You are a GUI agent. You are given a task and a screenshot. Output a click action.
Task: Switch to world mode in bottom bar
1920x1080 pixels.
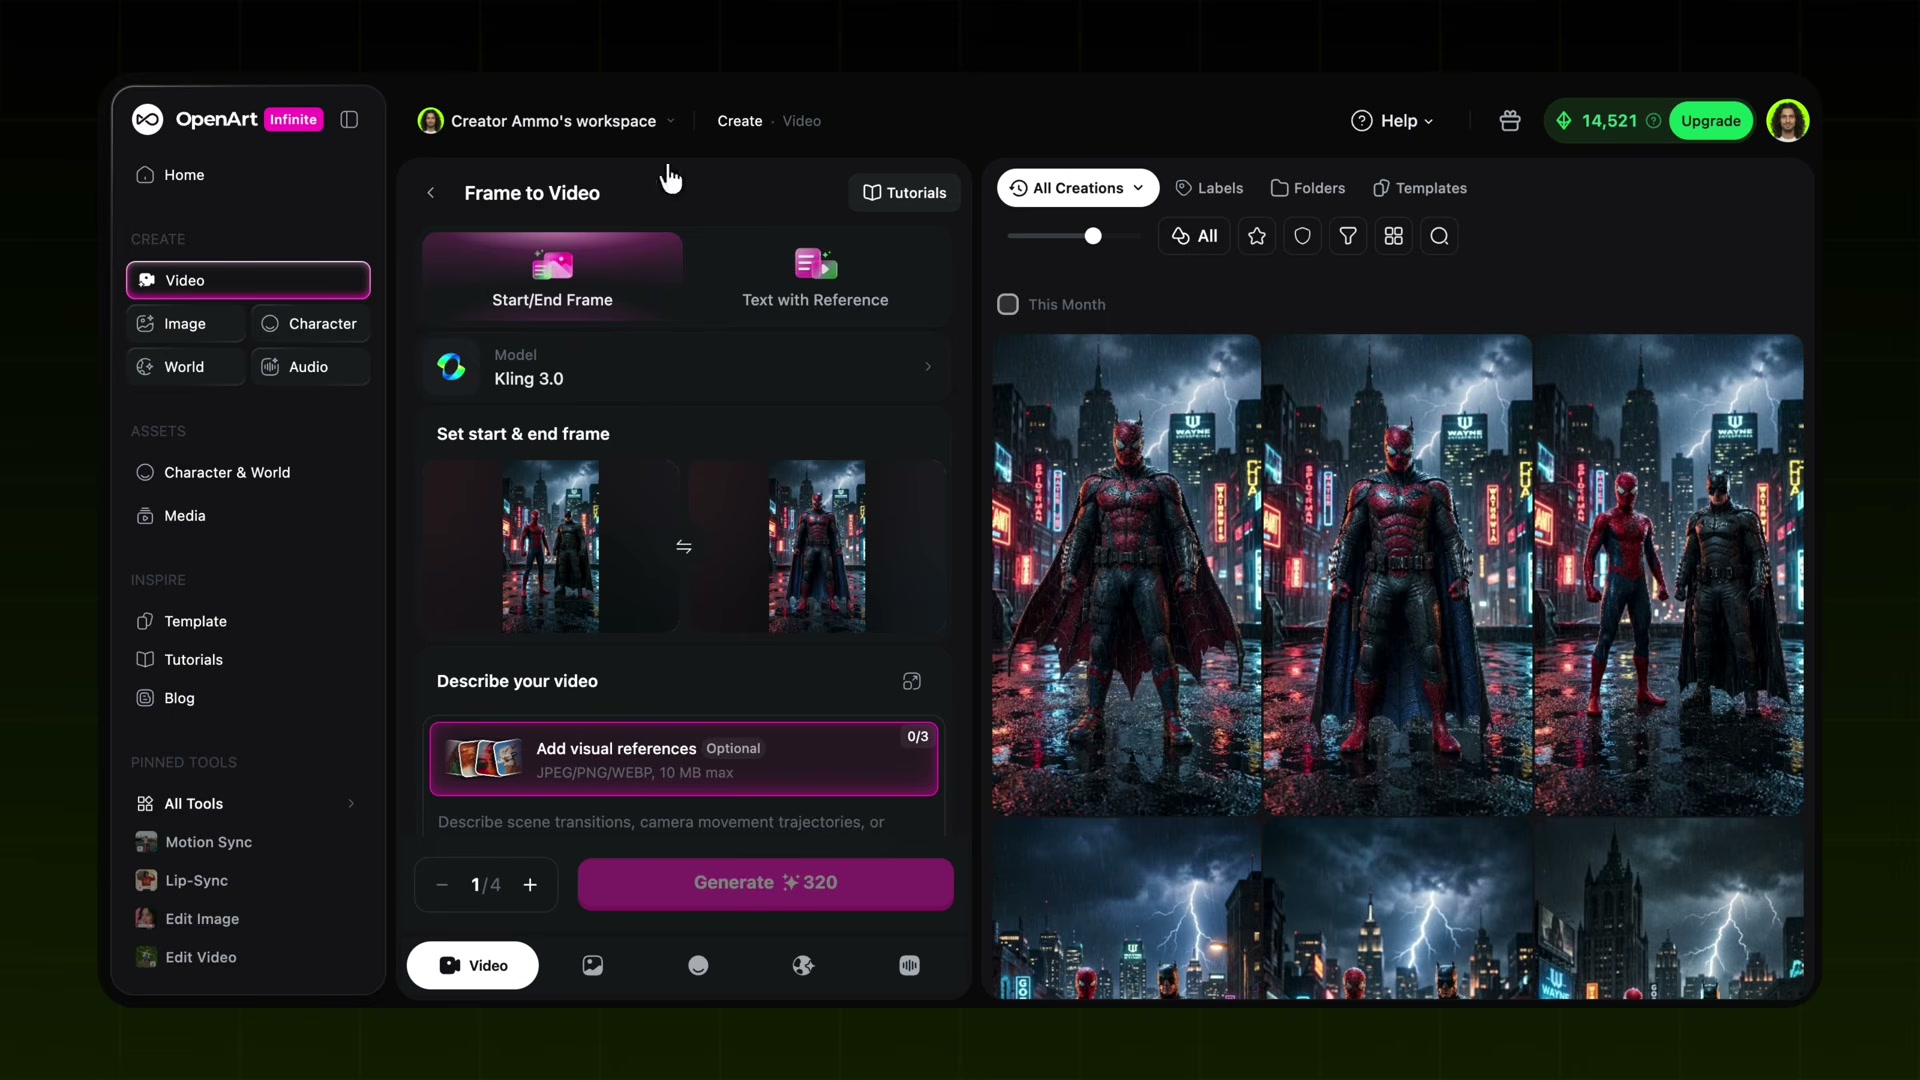[x=803, y=965]
